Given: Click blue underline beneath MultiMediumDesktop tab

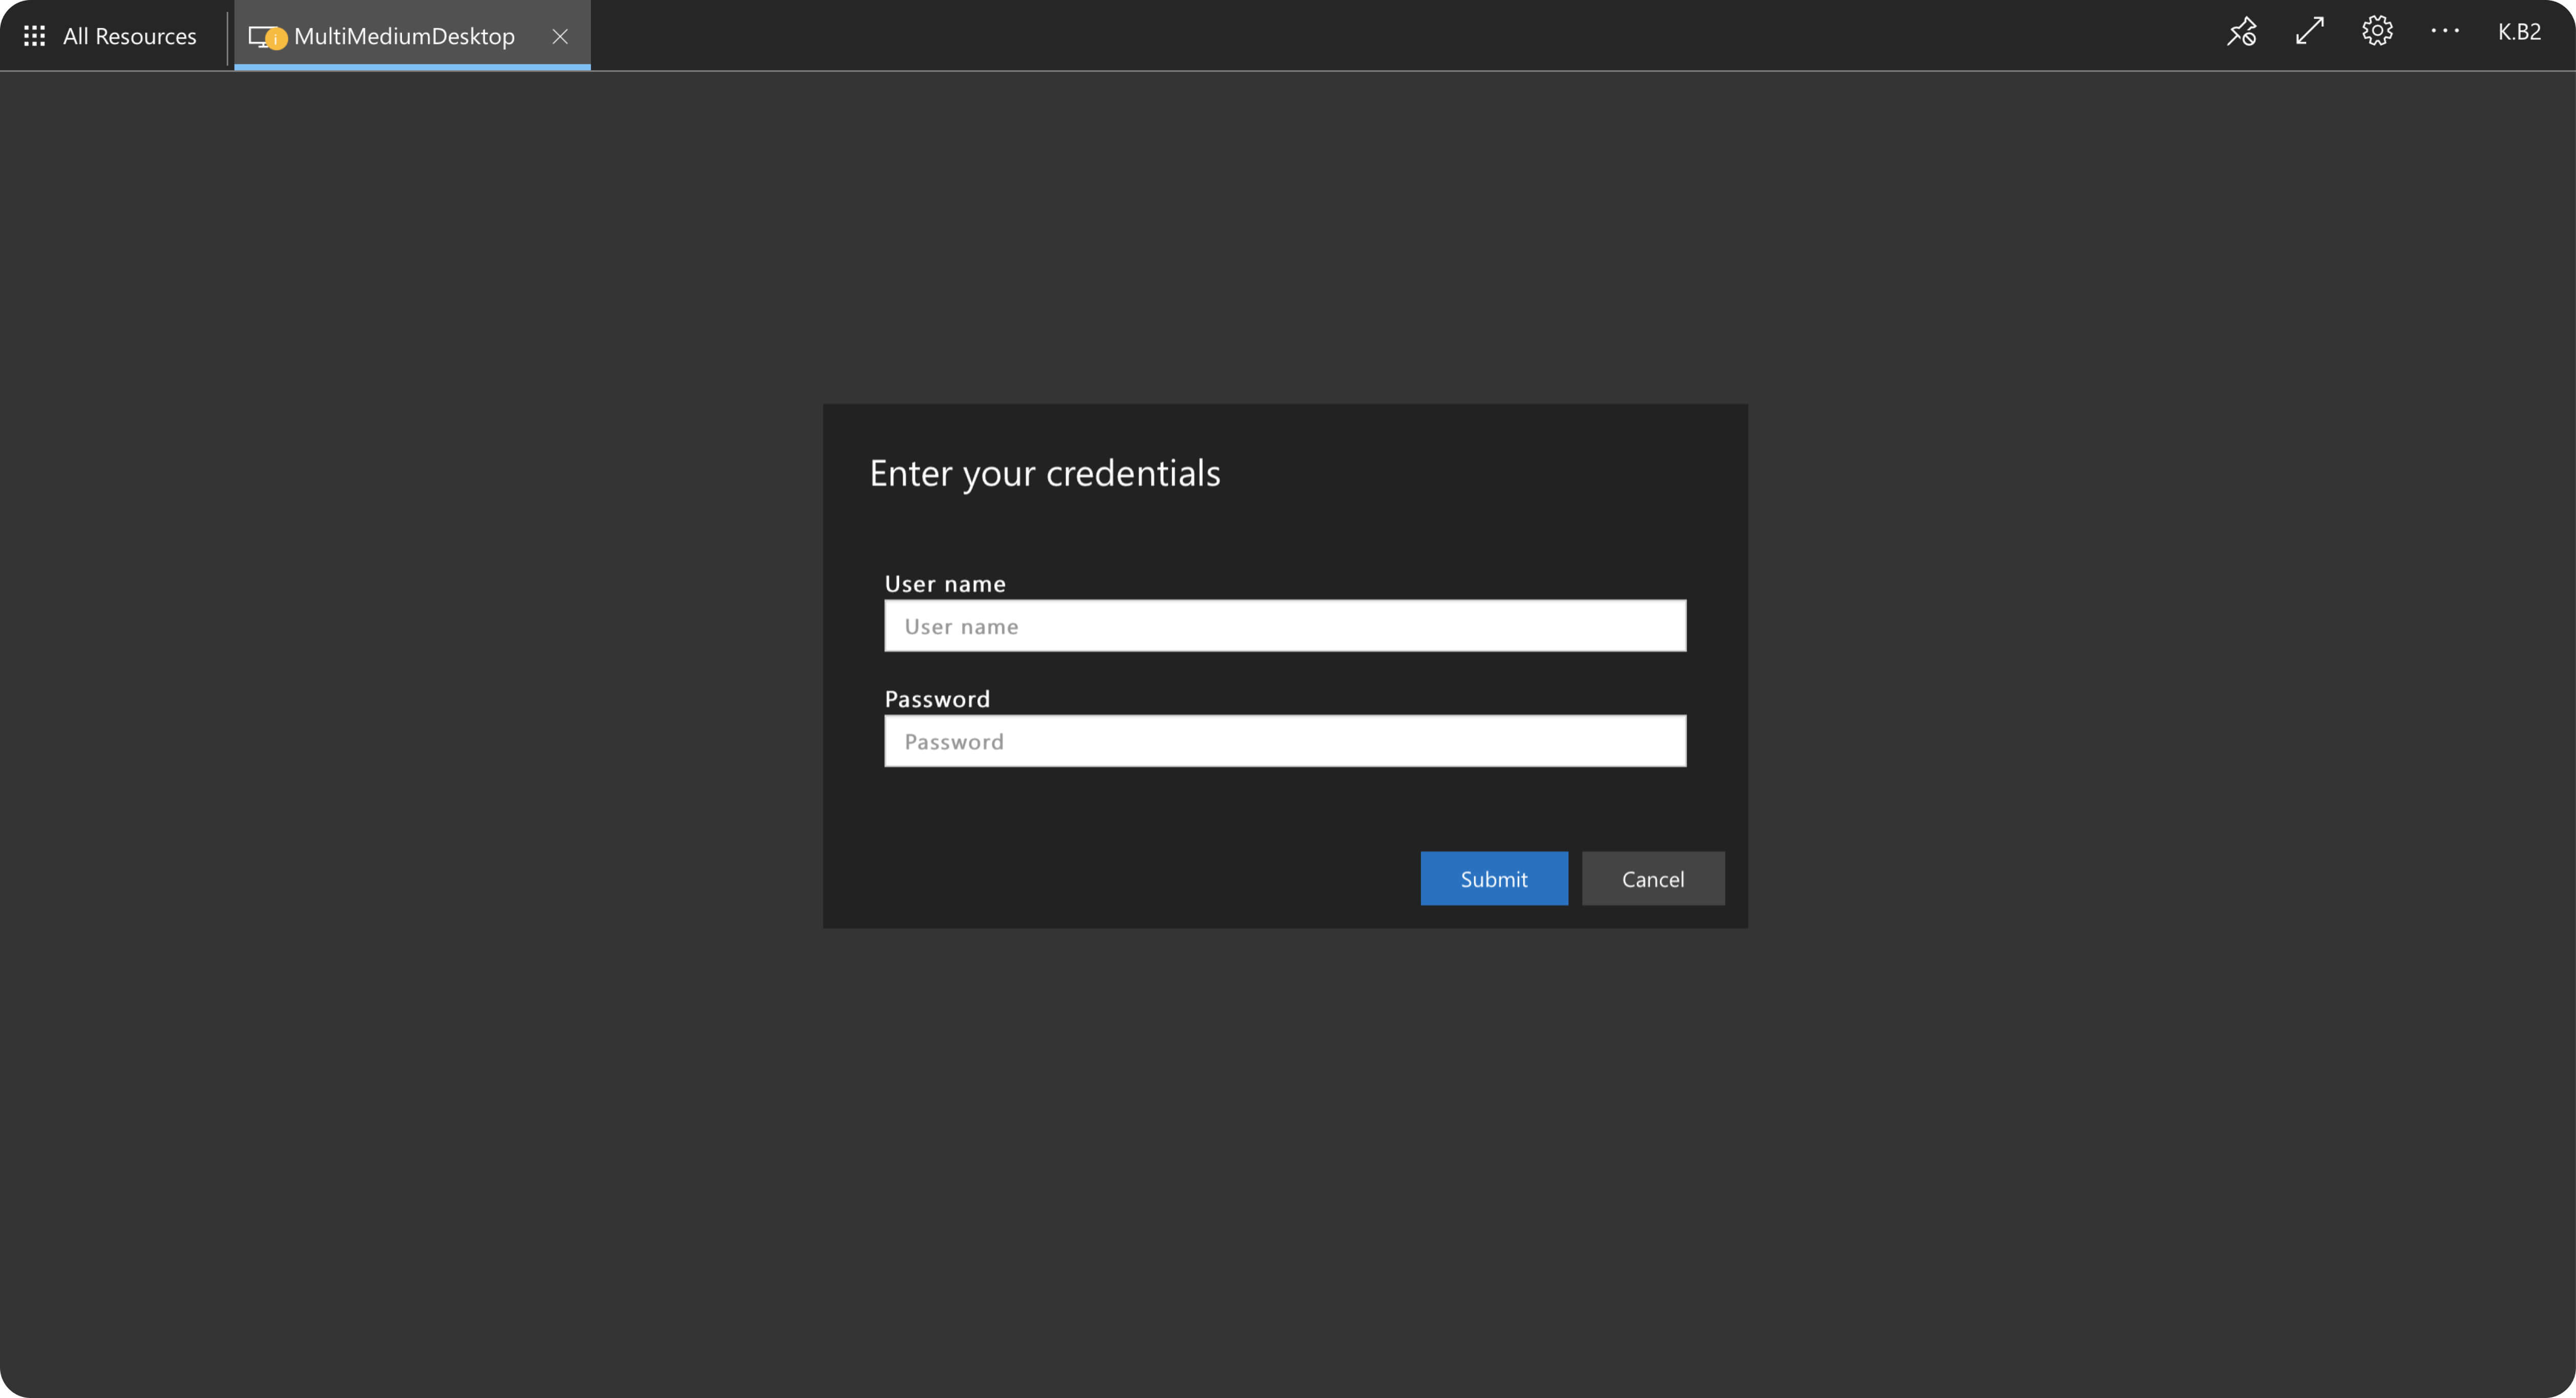Looking at the screenshot, I should [412, 67].
